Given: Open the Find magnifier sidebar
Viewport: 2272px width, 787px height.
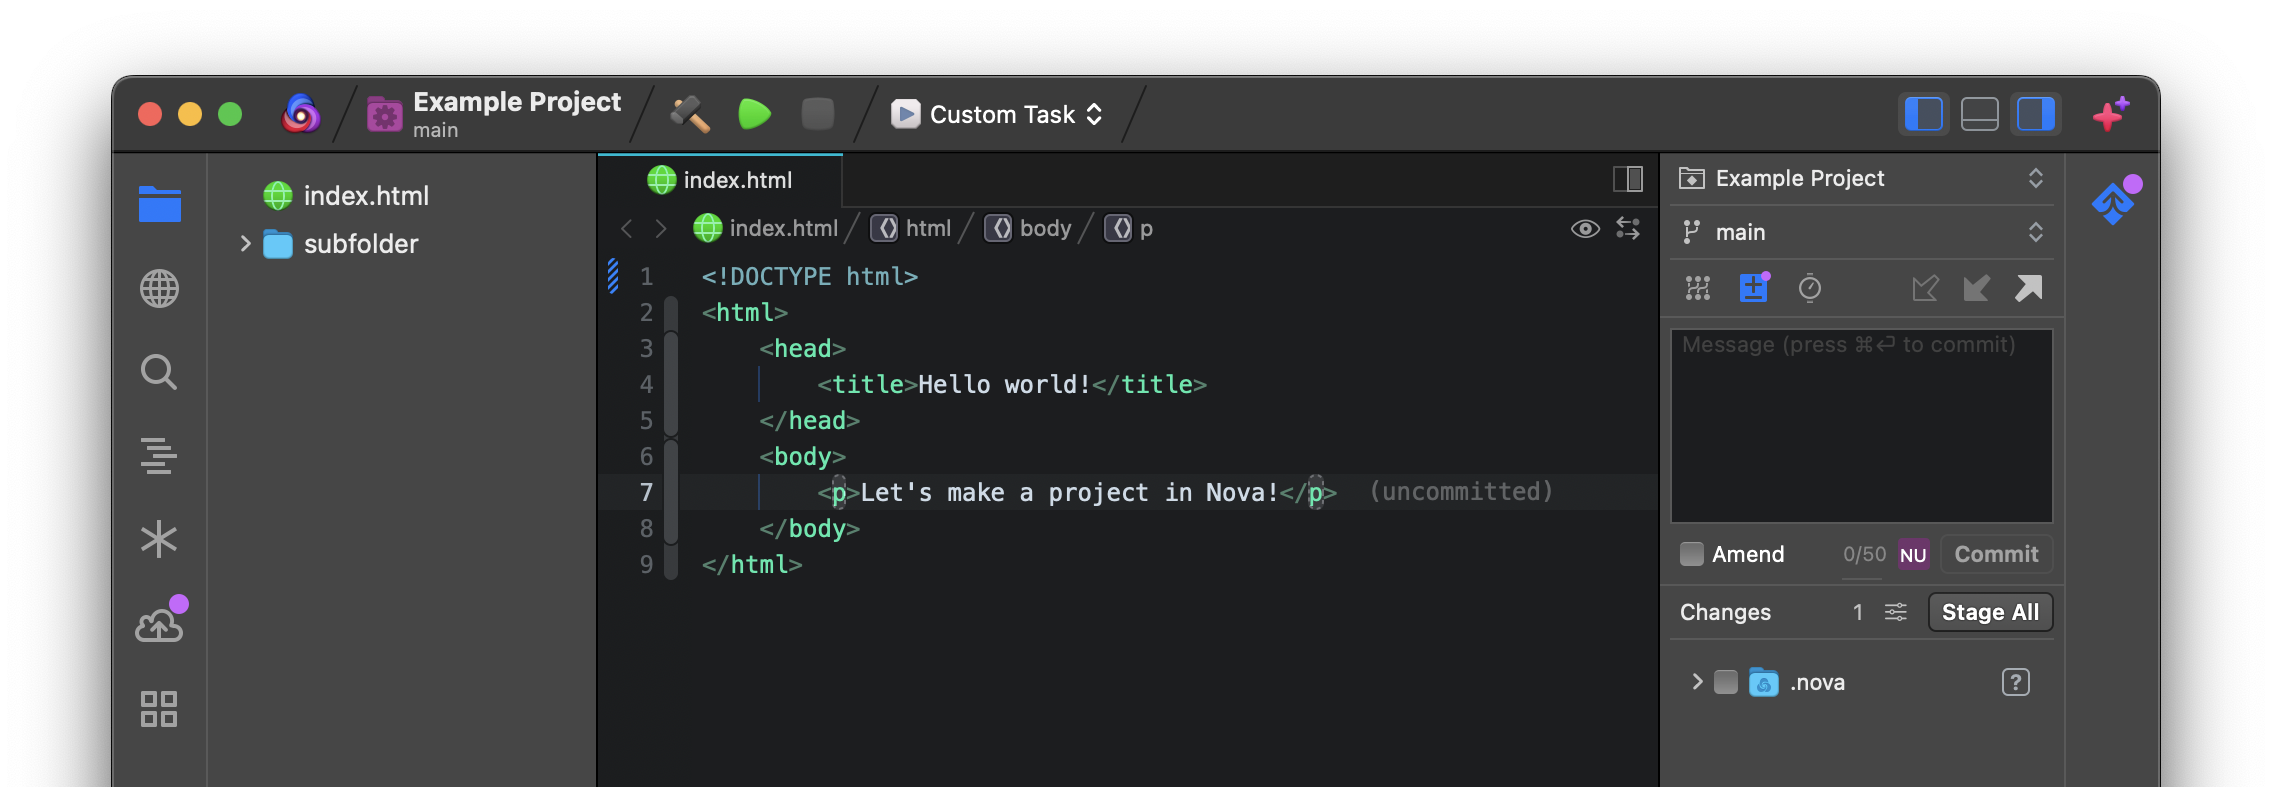Looking at the screenshot, I should 159,372.
